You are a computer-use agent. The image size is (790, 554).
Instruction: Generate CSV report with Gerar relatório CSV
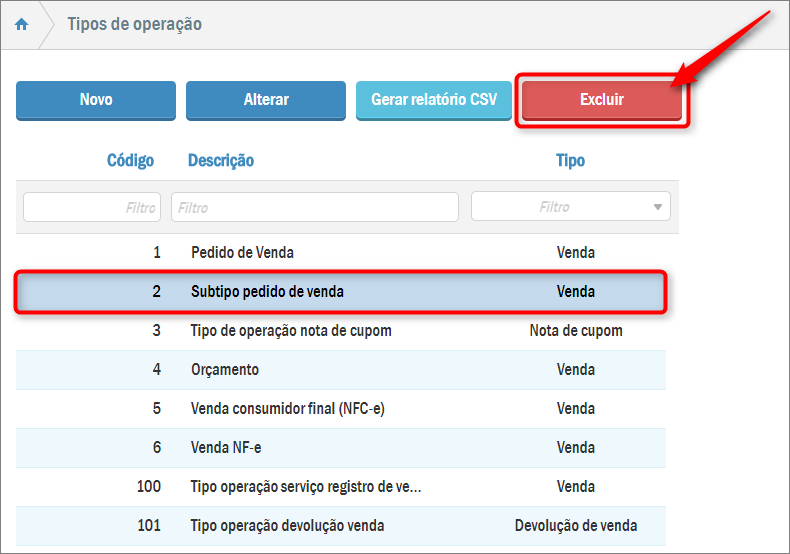(433, 100)
